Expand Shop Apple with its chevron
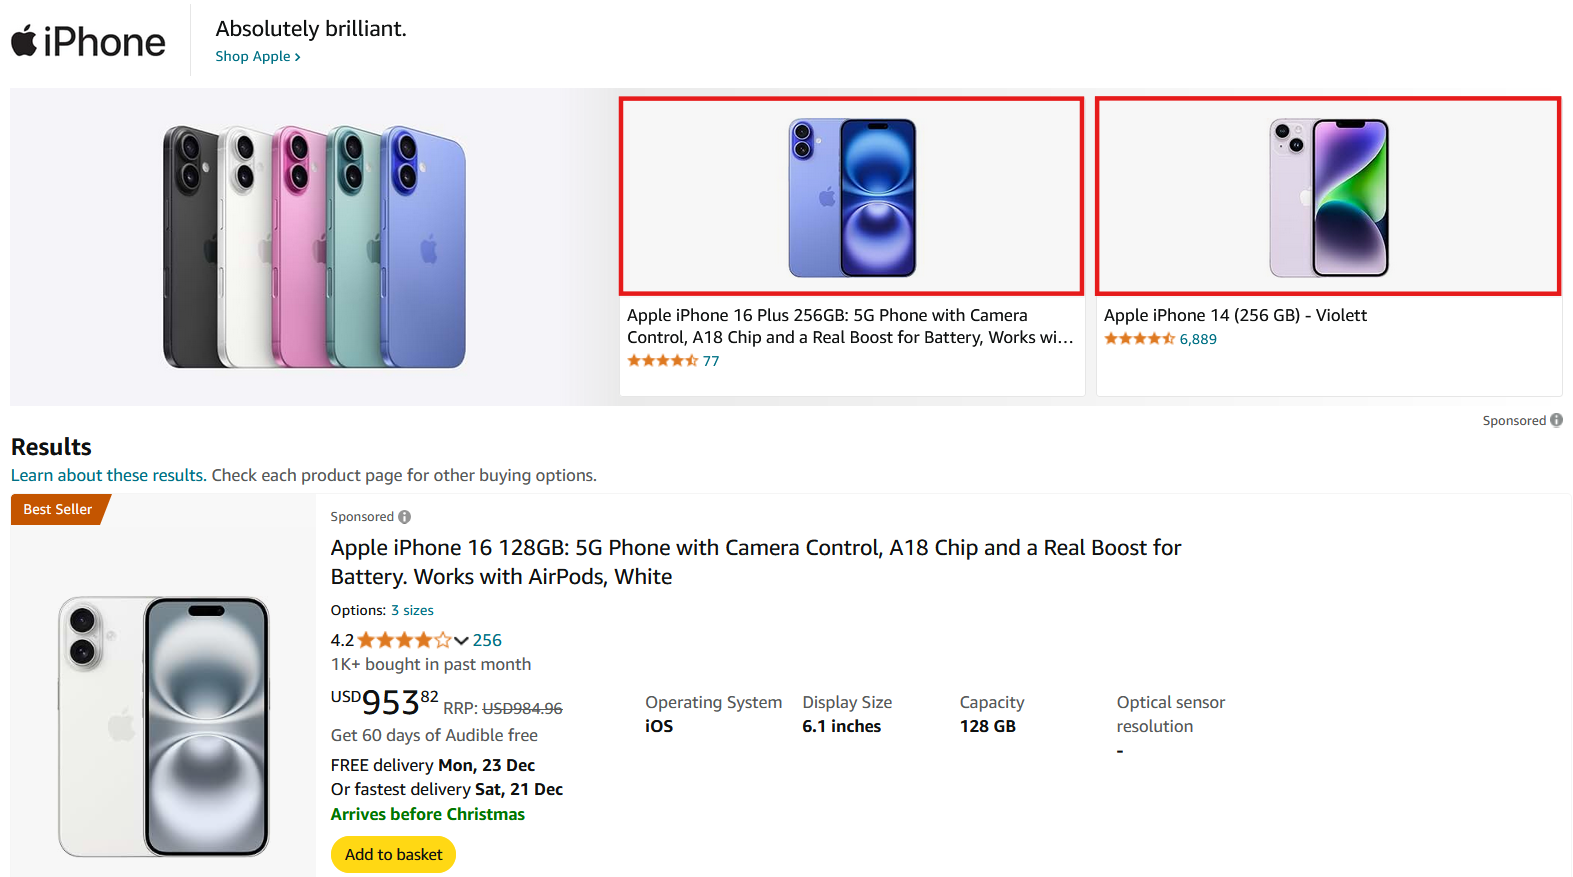 pyautogui.click(x=257, y=56)
